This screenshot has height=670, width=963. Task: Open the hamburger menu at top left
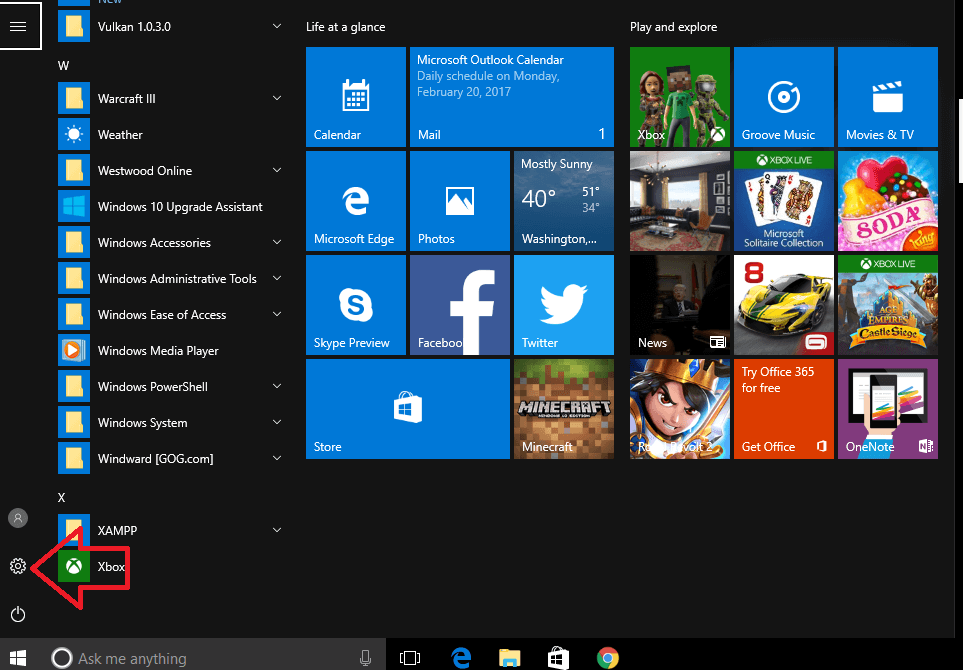click(x=18, y=26)
